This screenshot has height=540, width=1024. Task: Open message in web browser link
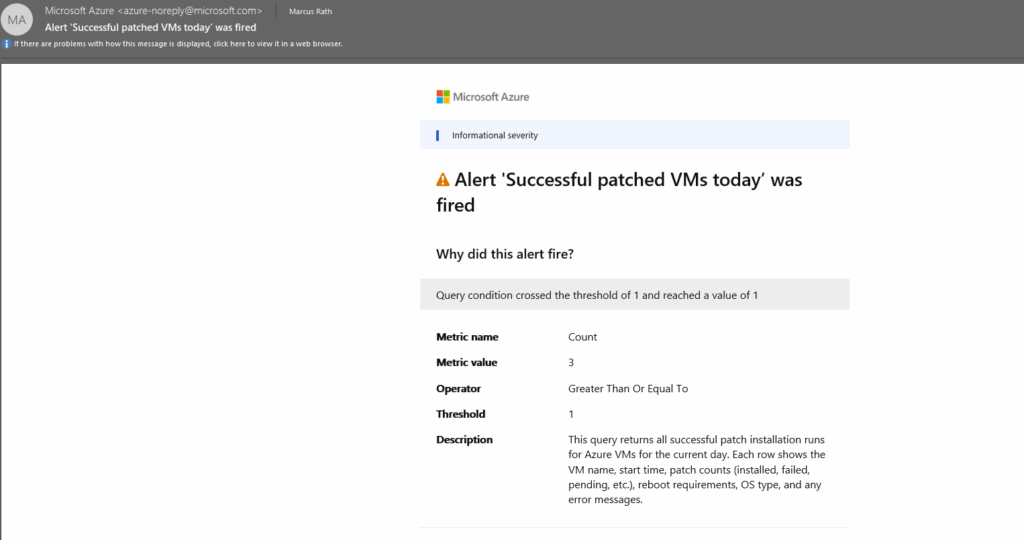pyautogui.click(x=178, y=44)
